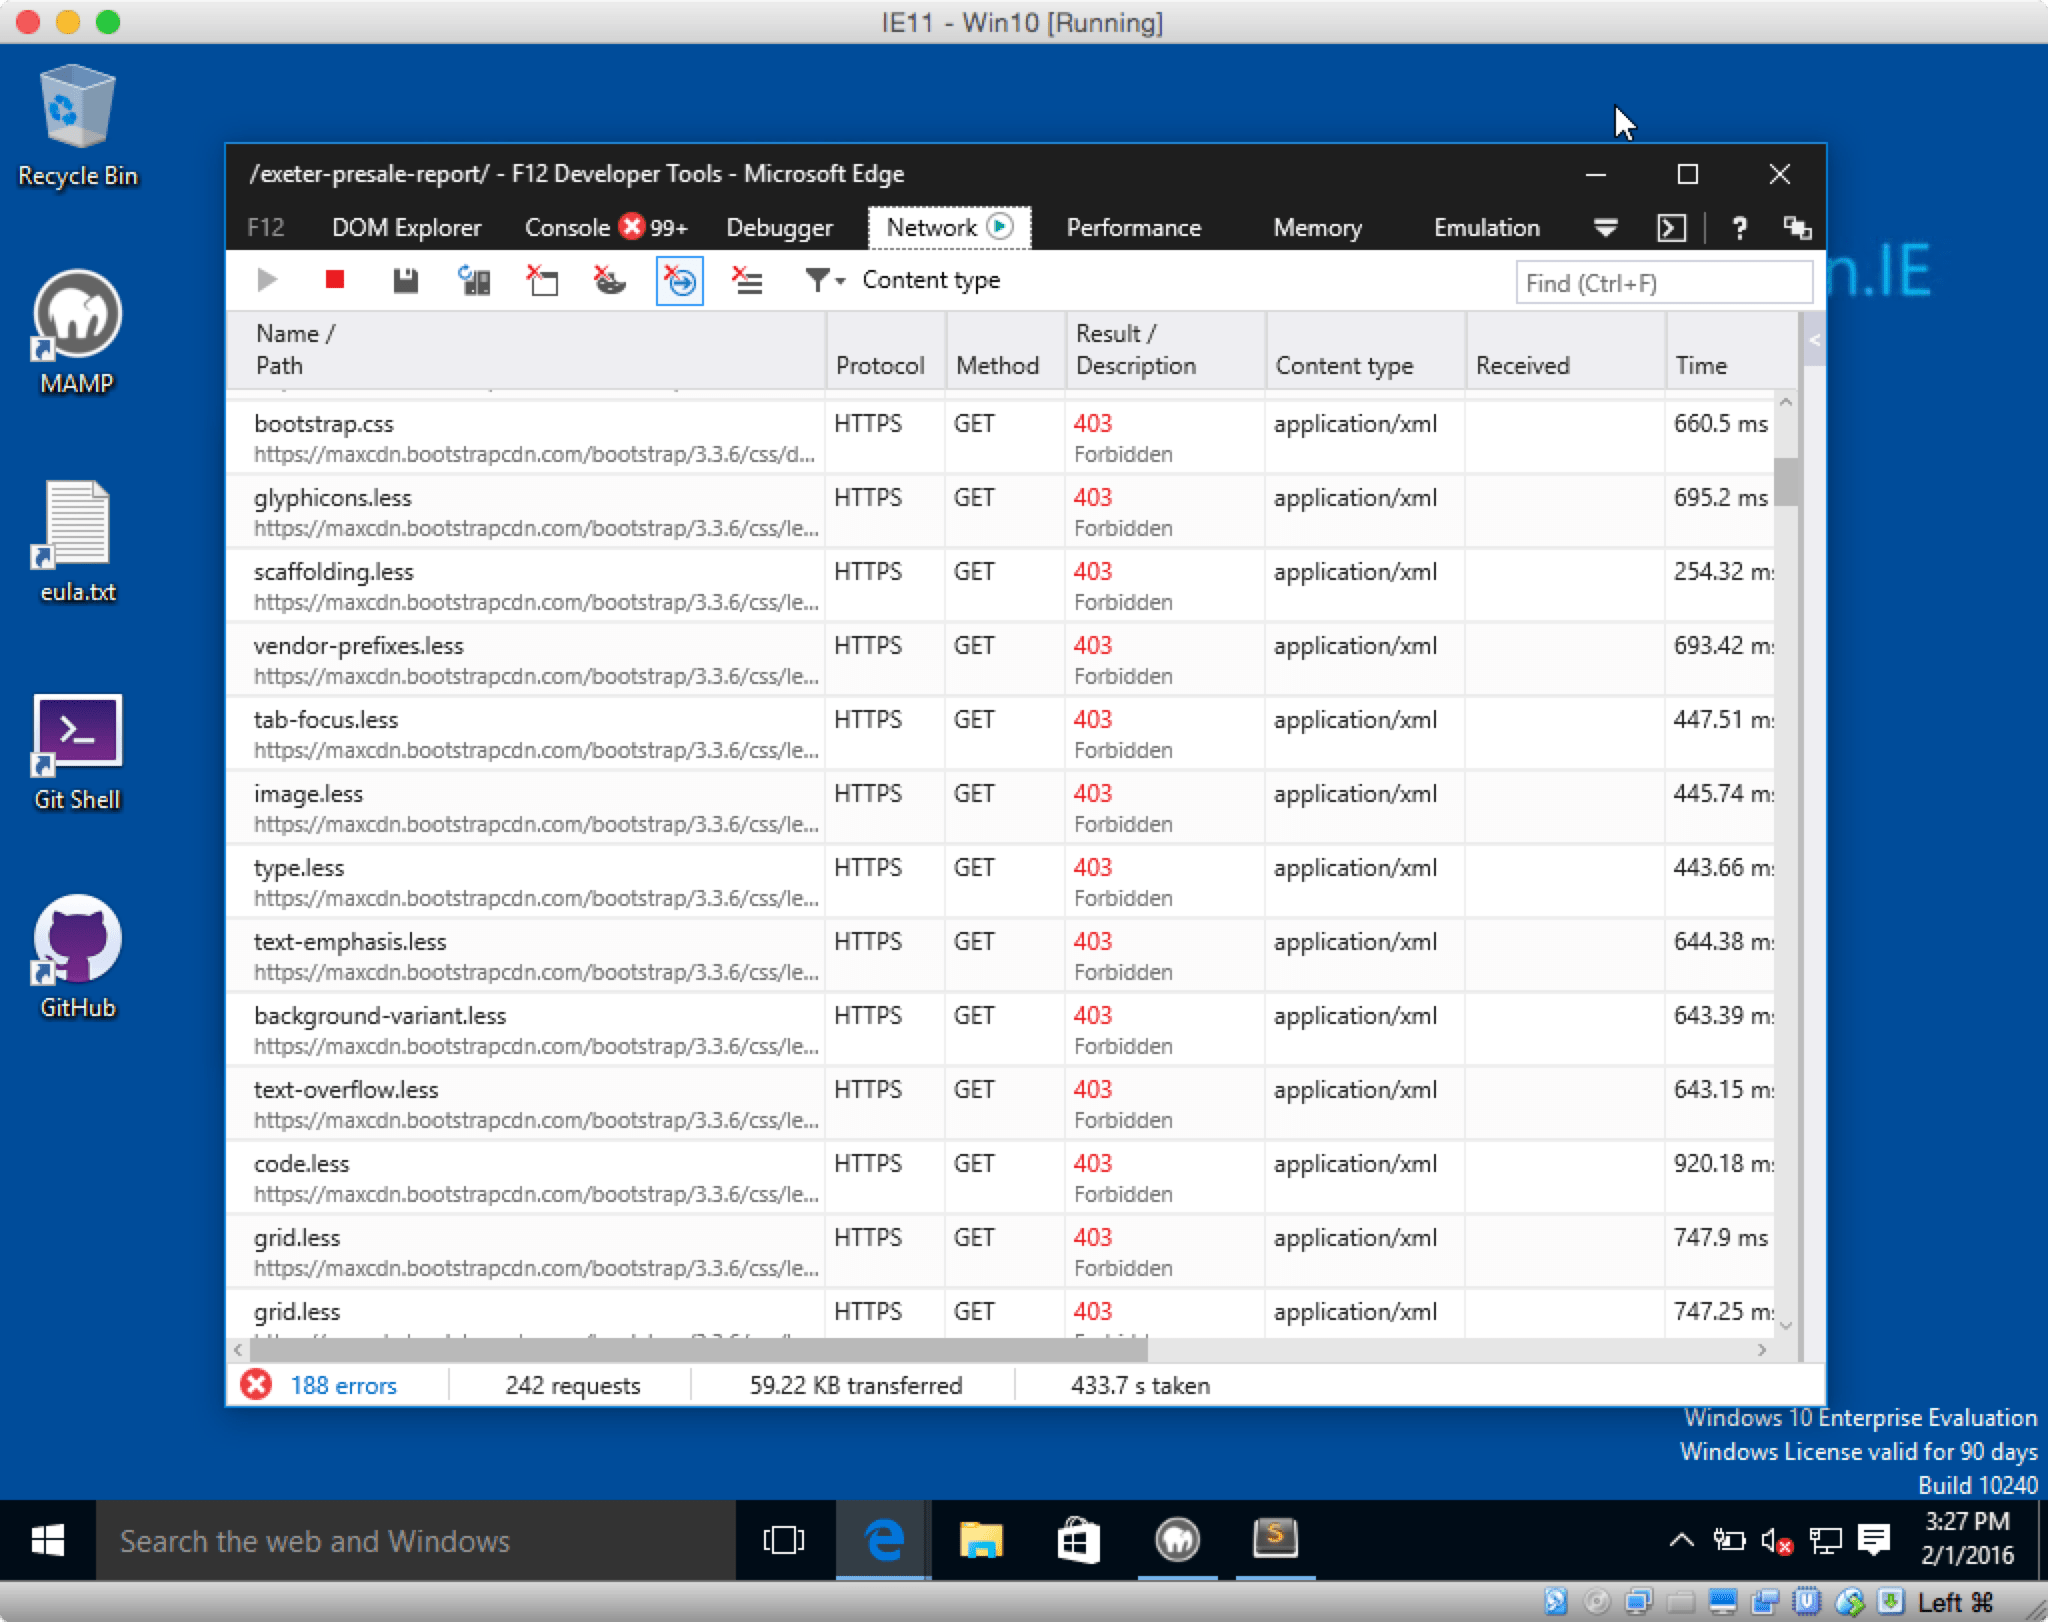Stop network profiling session with red square
This screenshot has width=2048, height=1622.
(x=335, y=280)
